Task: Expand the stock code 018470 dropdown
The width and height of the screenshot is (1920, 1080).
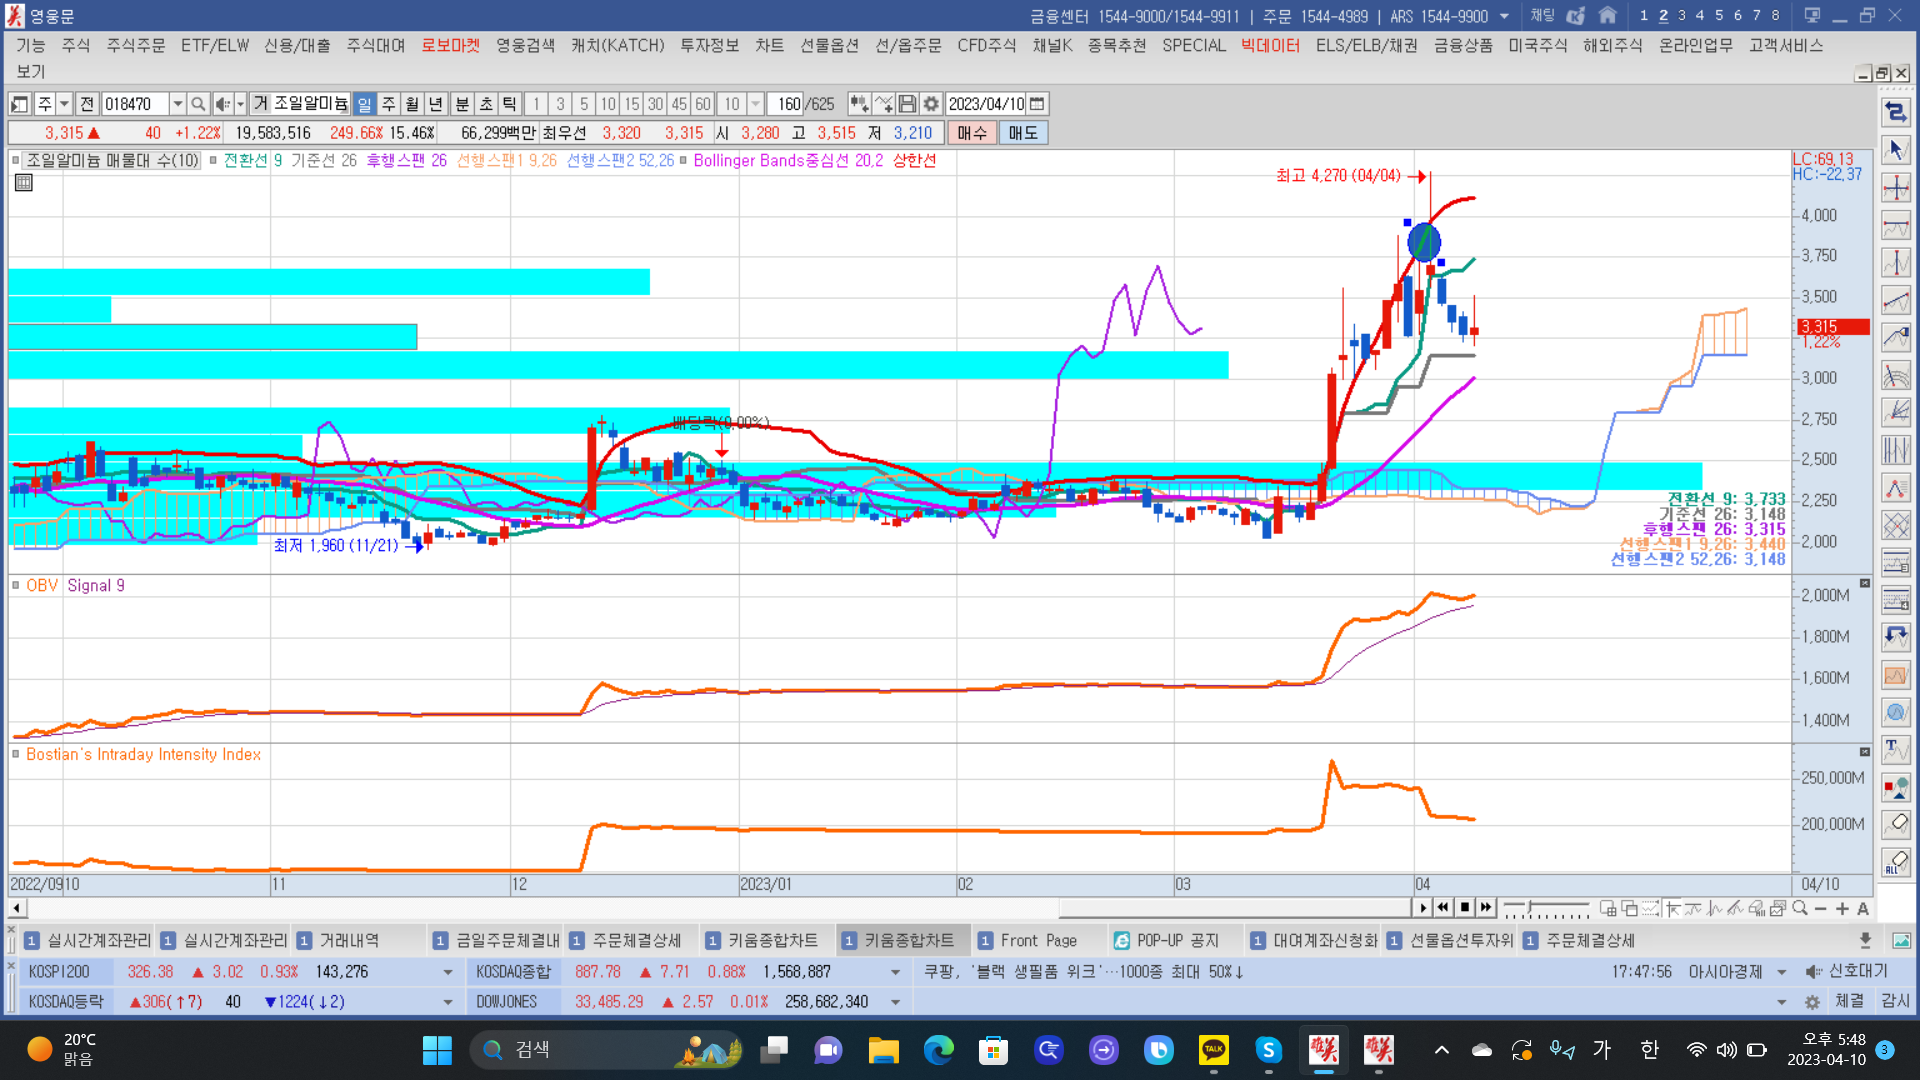Action: click(177, 104)
